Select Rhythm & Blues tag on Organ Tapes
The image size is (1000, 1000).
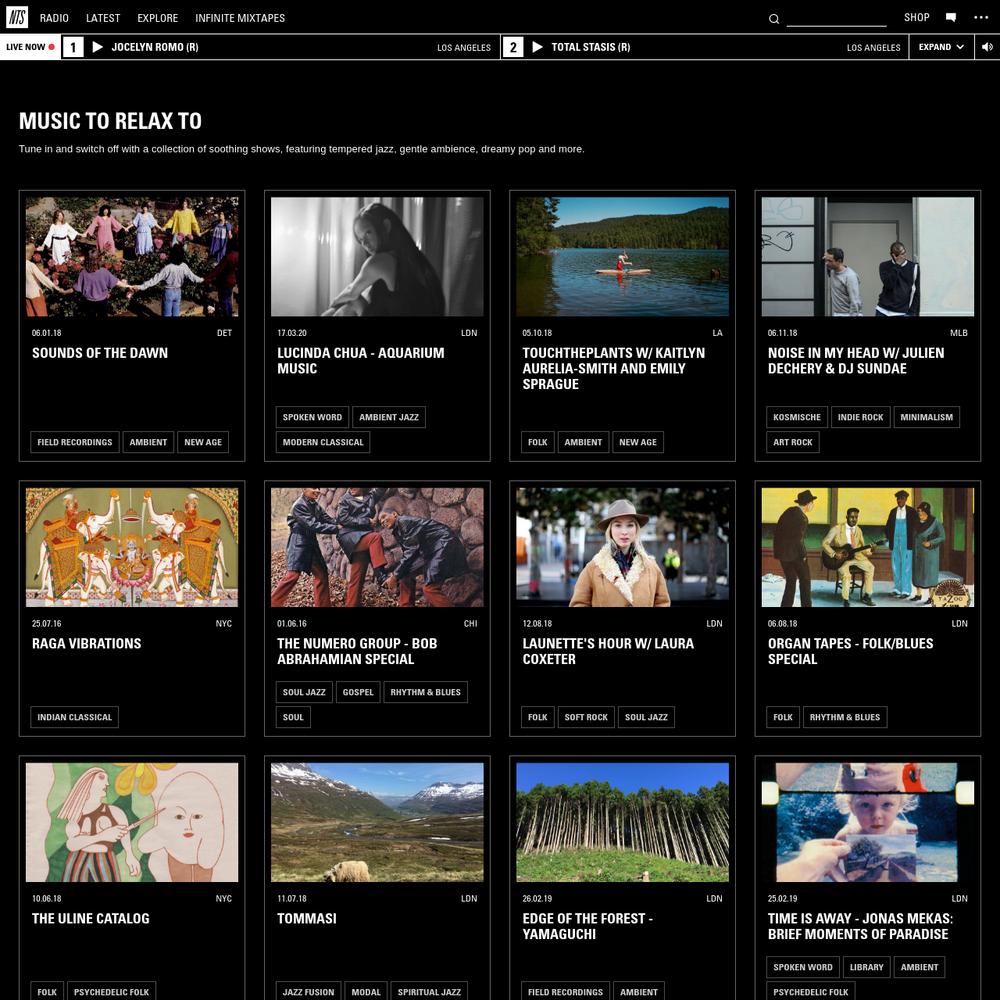(844, 717)
